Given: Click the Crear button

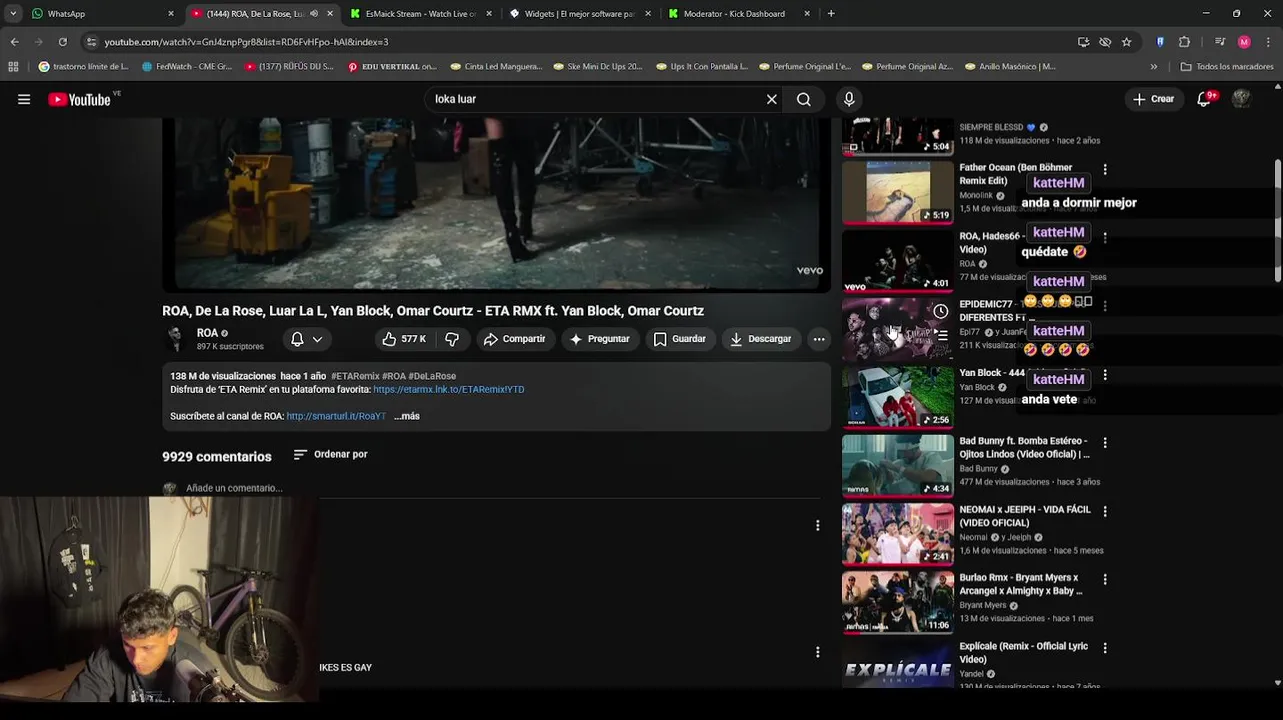Looking at the screenshot, I should click(1153, 99).
